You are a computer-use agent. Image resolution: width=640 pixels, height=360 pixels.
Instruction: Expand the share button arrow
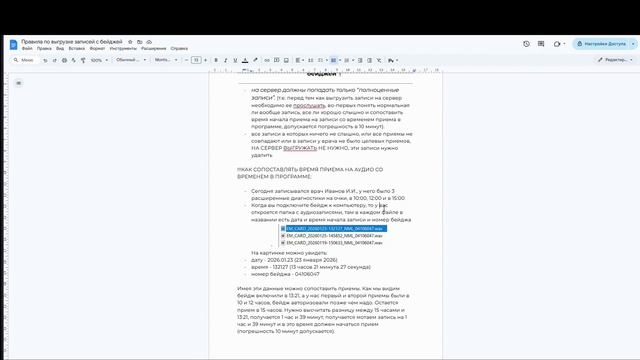click(633, 44)
